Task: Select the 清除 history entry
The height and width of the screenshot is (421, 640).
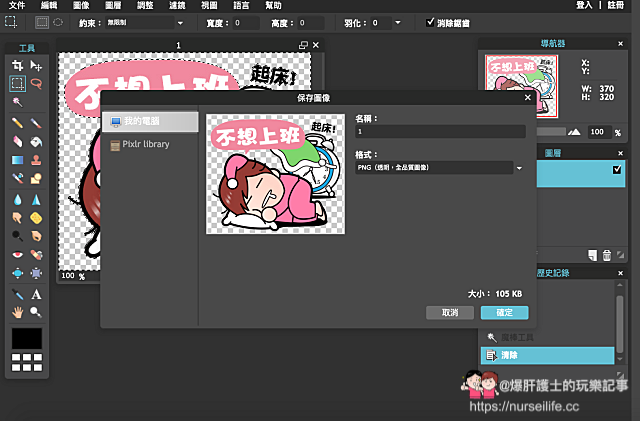Action: [x=547, y=355]
